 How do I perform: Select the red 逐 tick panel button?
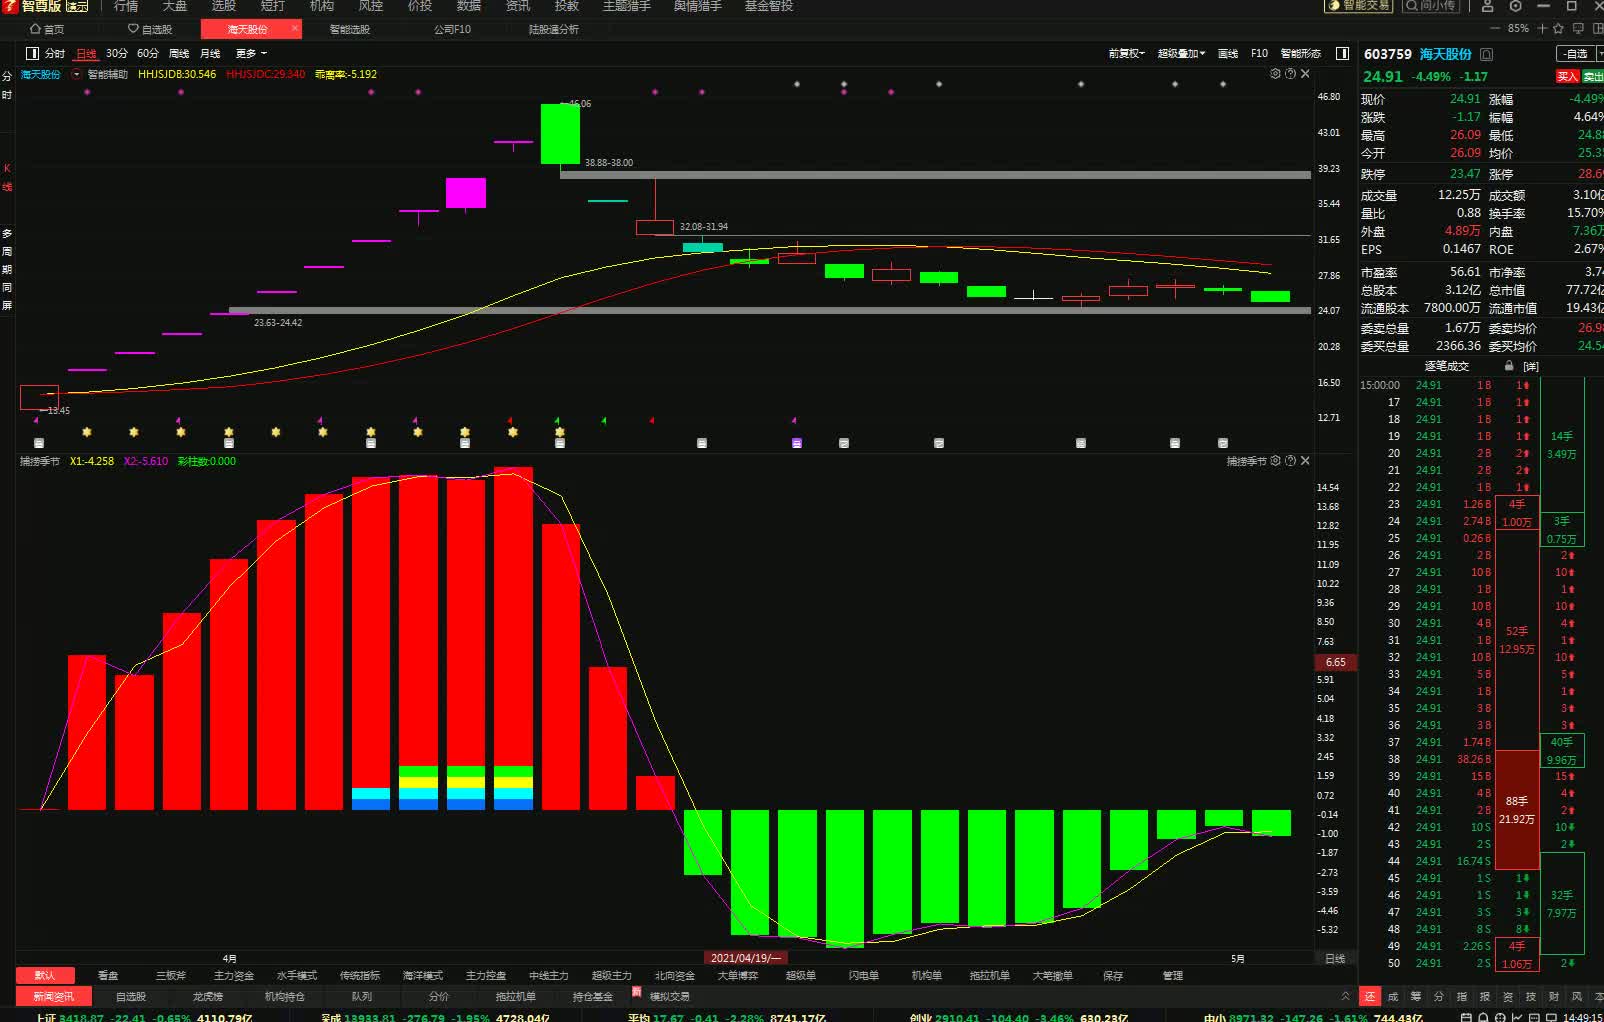(x=1370, y=996)
